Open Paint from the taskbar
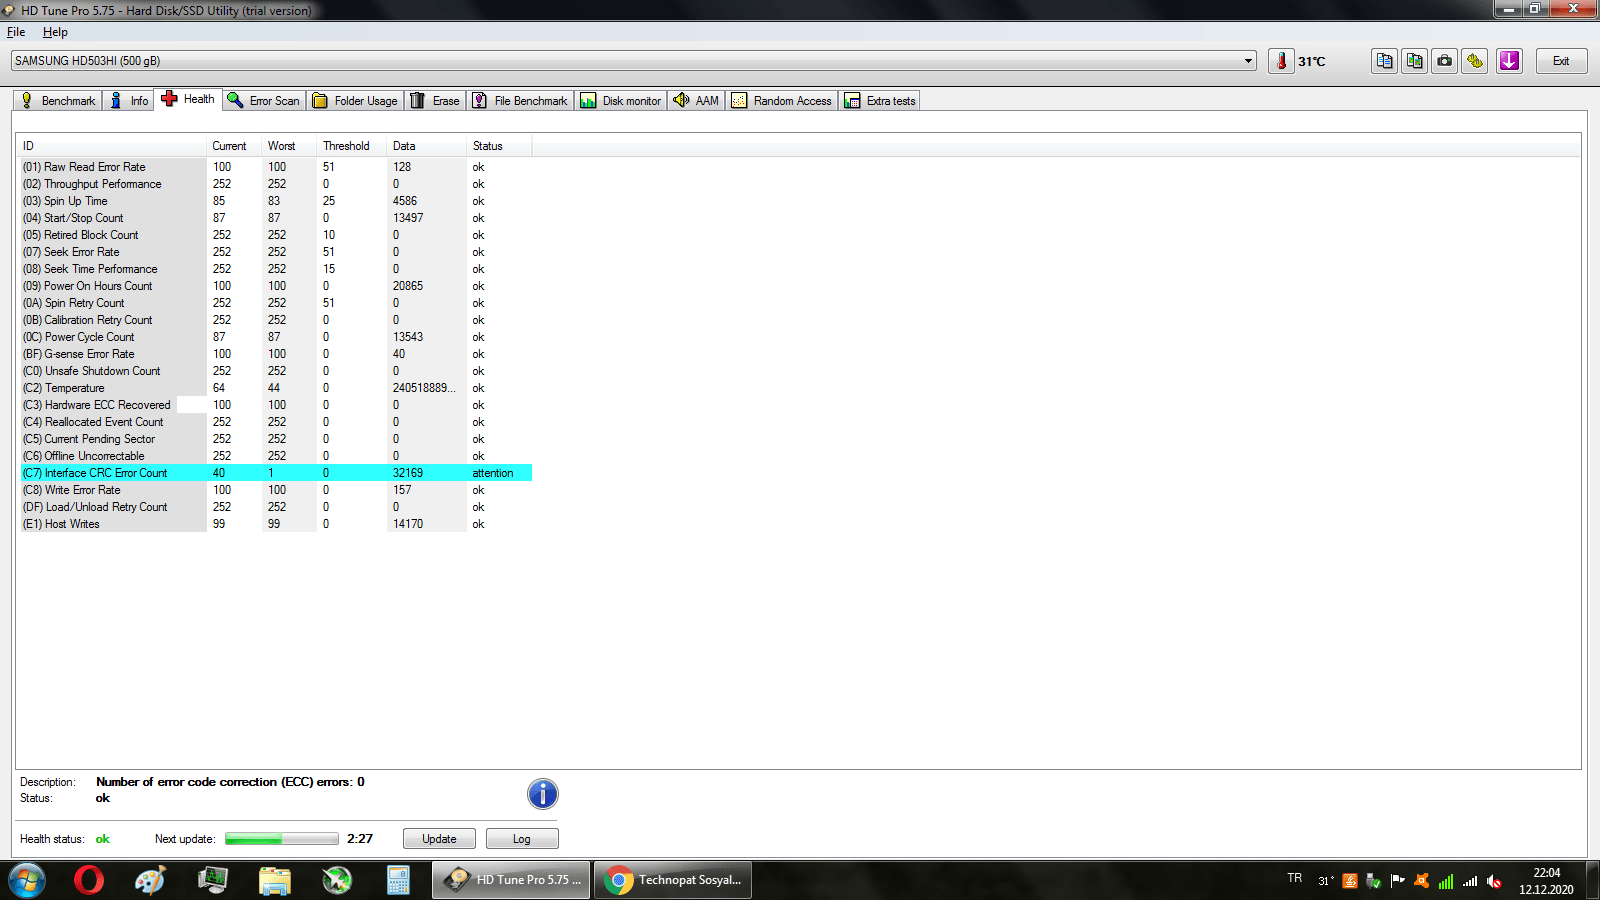Viewport: 1600px width, 900px height. coord(150,880)
